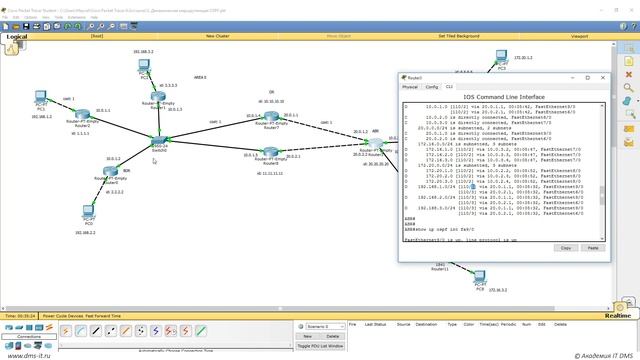This screenshot has height=360, width=640.
Task: Open the Drawing Palette toolbar icon
Action: click(123, 27)
